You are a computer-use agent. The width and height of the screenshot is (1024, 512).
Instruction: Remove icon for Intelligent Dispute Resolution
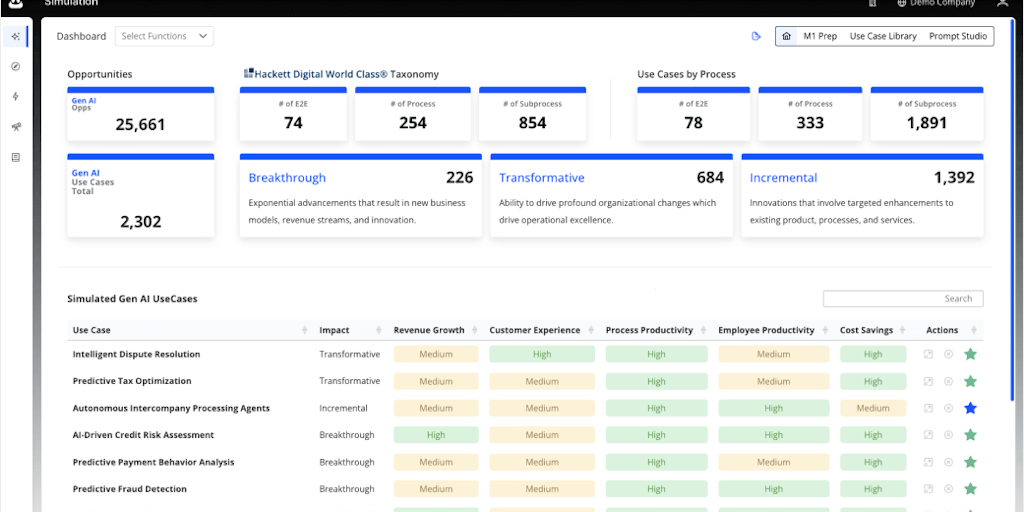(x=948, y=354)
